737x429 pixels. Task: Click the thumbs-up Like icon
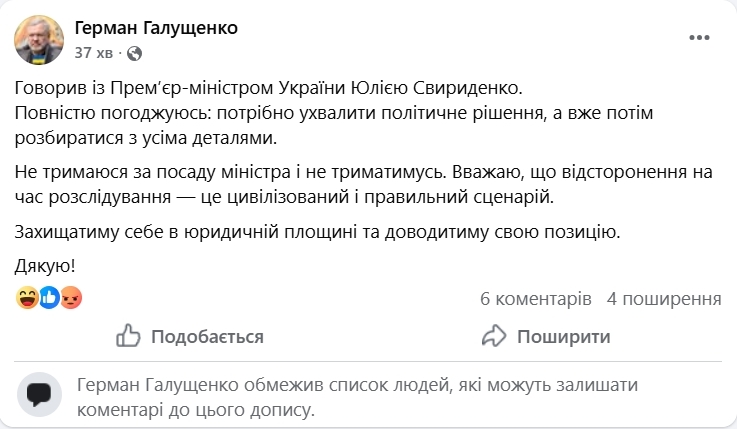(x=128, y=336)
